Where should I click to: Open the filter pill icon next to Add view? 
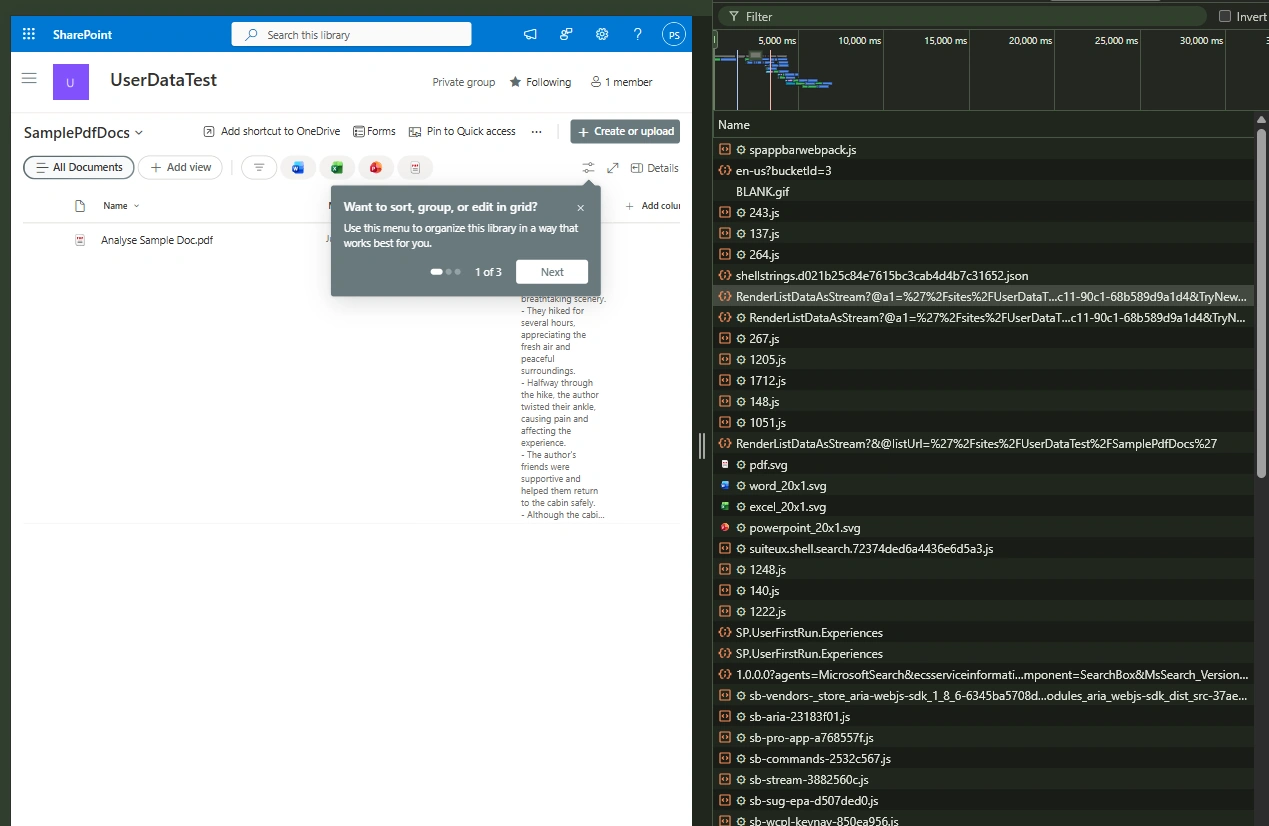coord(259,168)
